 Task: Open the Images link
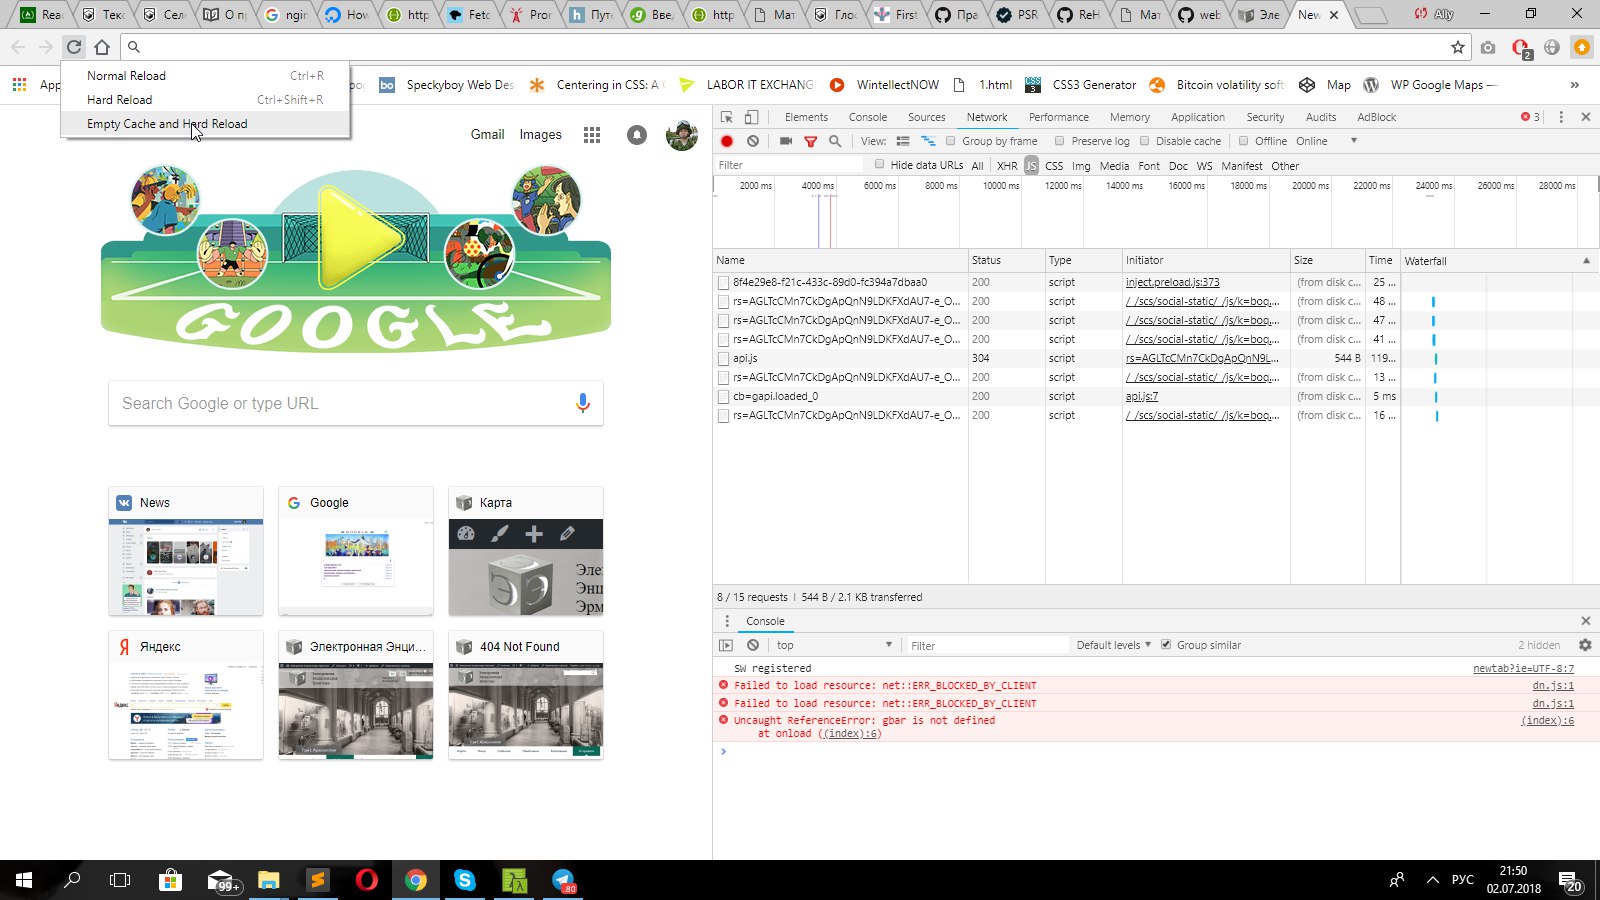(x=540, y=135)
